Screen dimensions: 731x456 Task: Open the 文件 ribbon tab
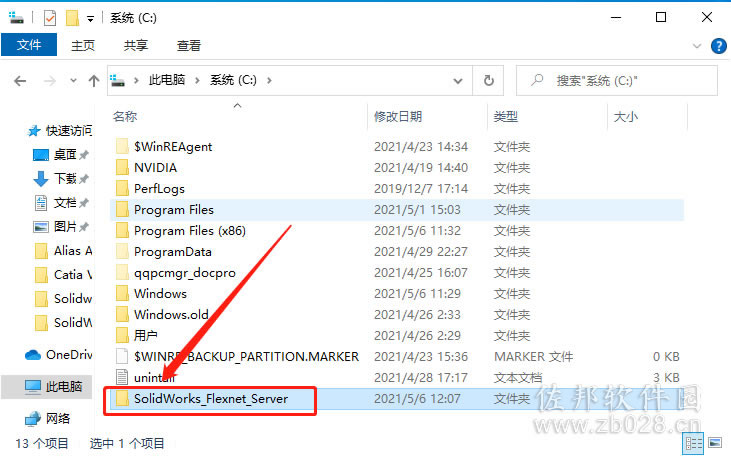(29, 45)
